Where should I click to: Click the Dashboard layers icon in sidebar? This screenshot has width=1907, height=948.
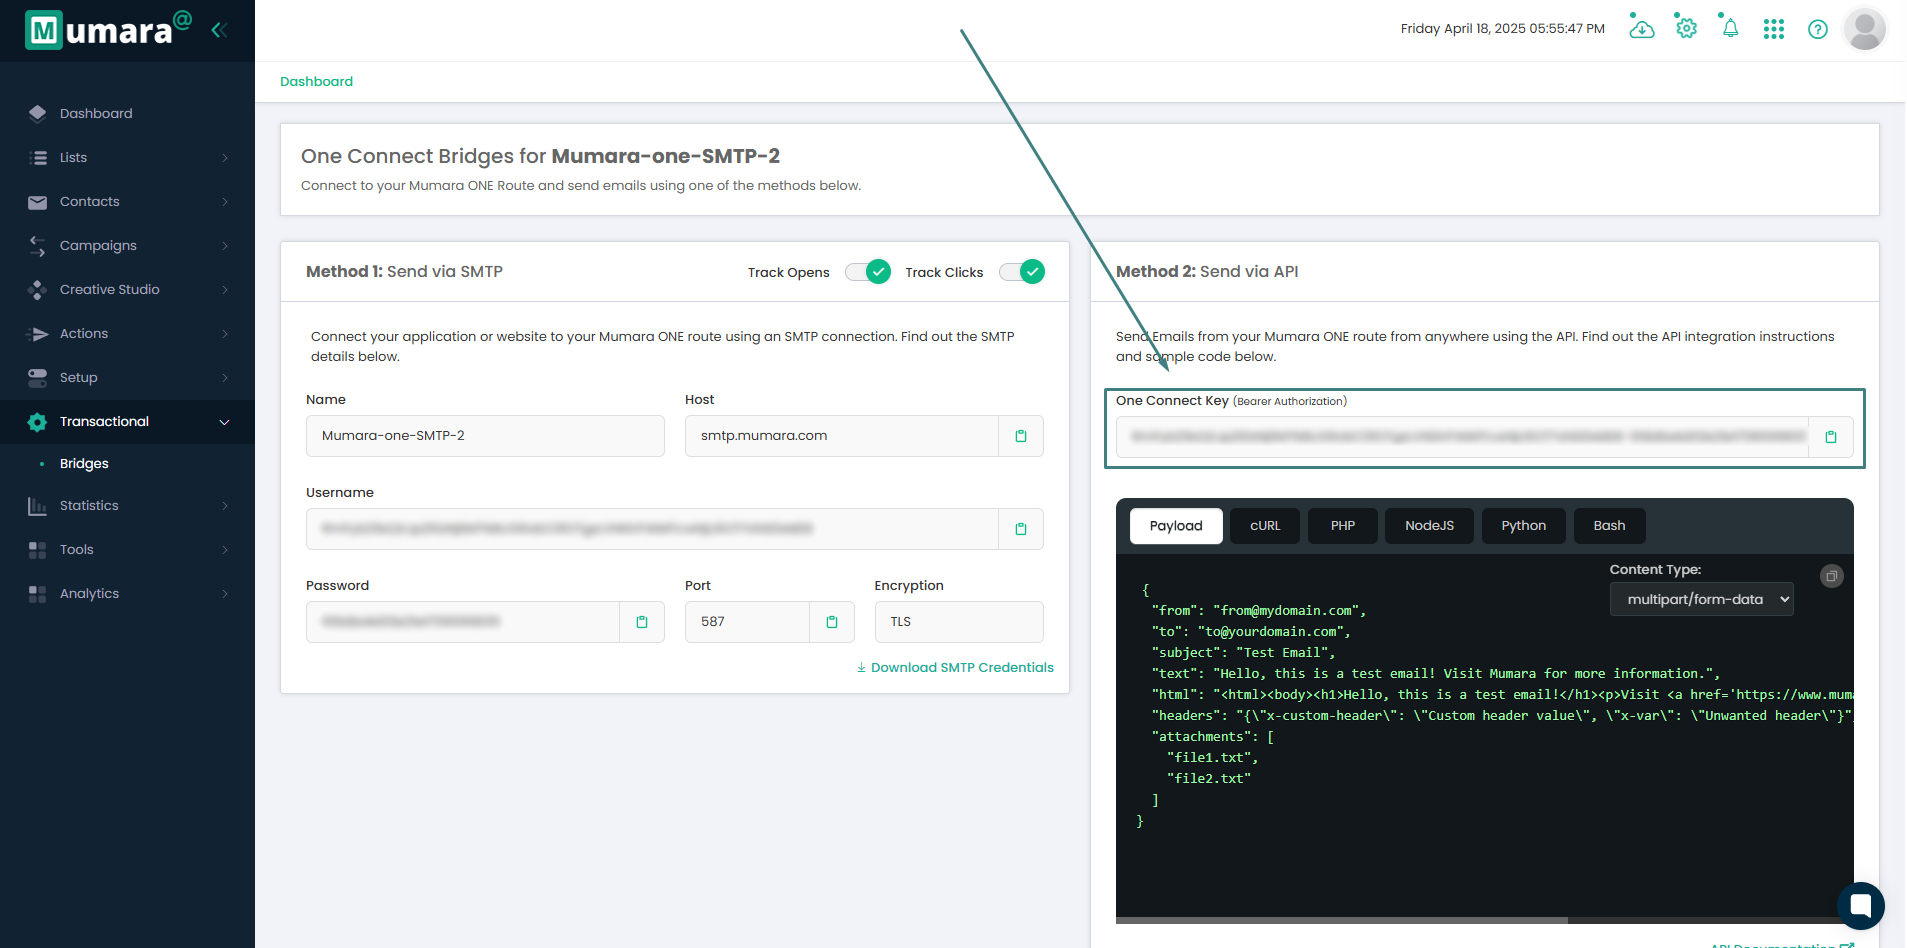pyautogui.click(x=38, y=114)
